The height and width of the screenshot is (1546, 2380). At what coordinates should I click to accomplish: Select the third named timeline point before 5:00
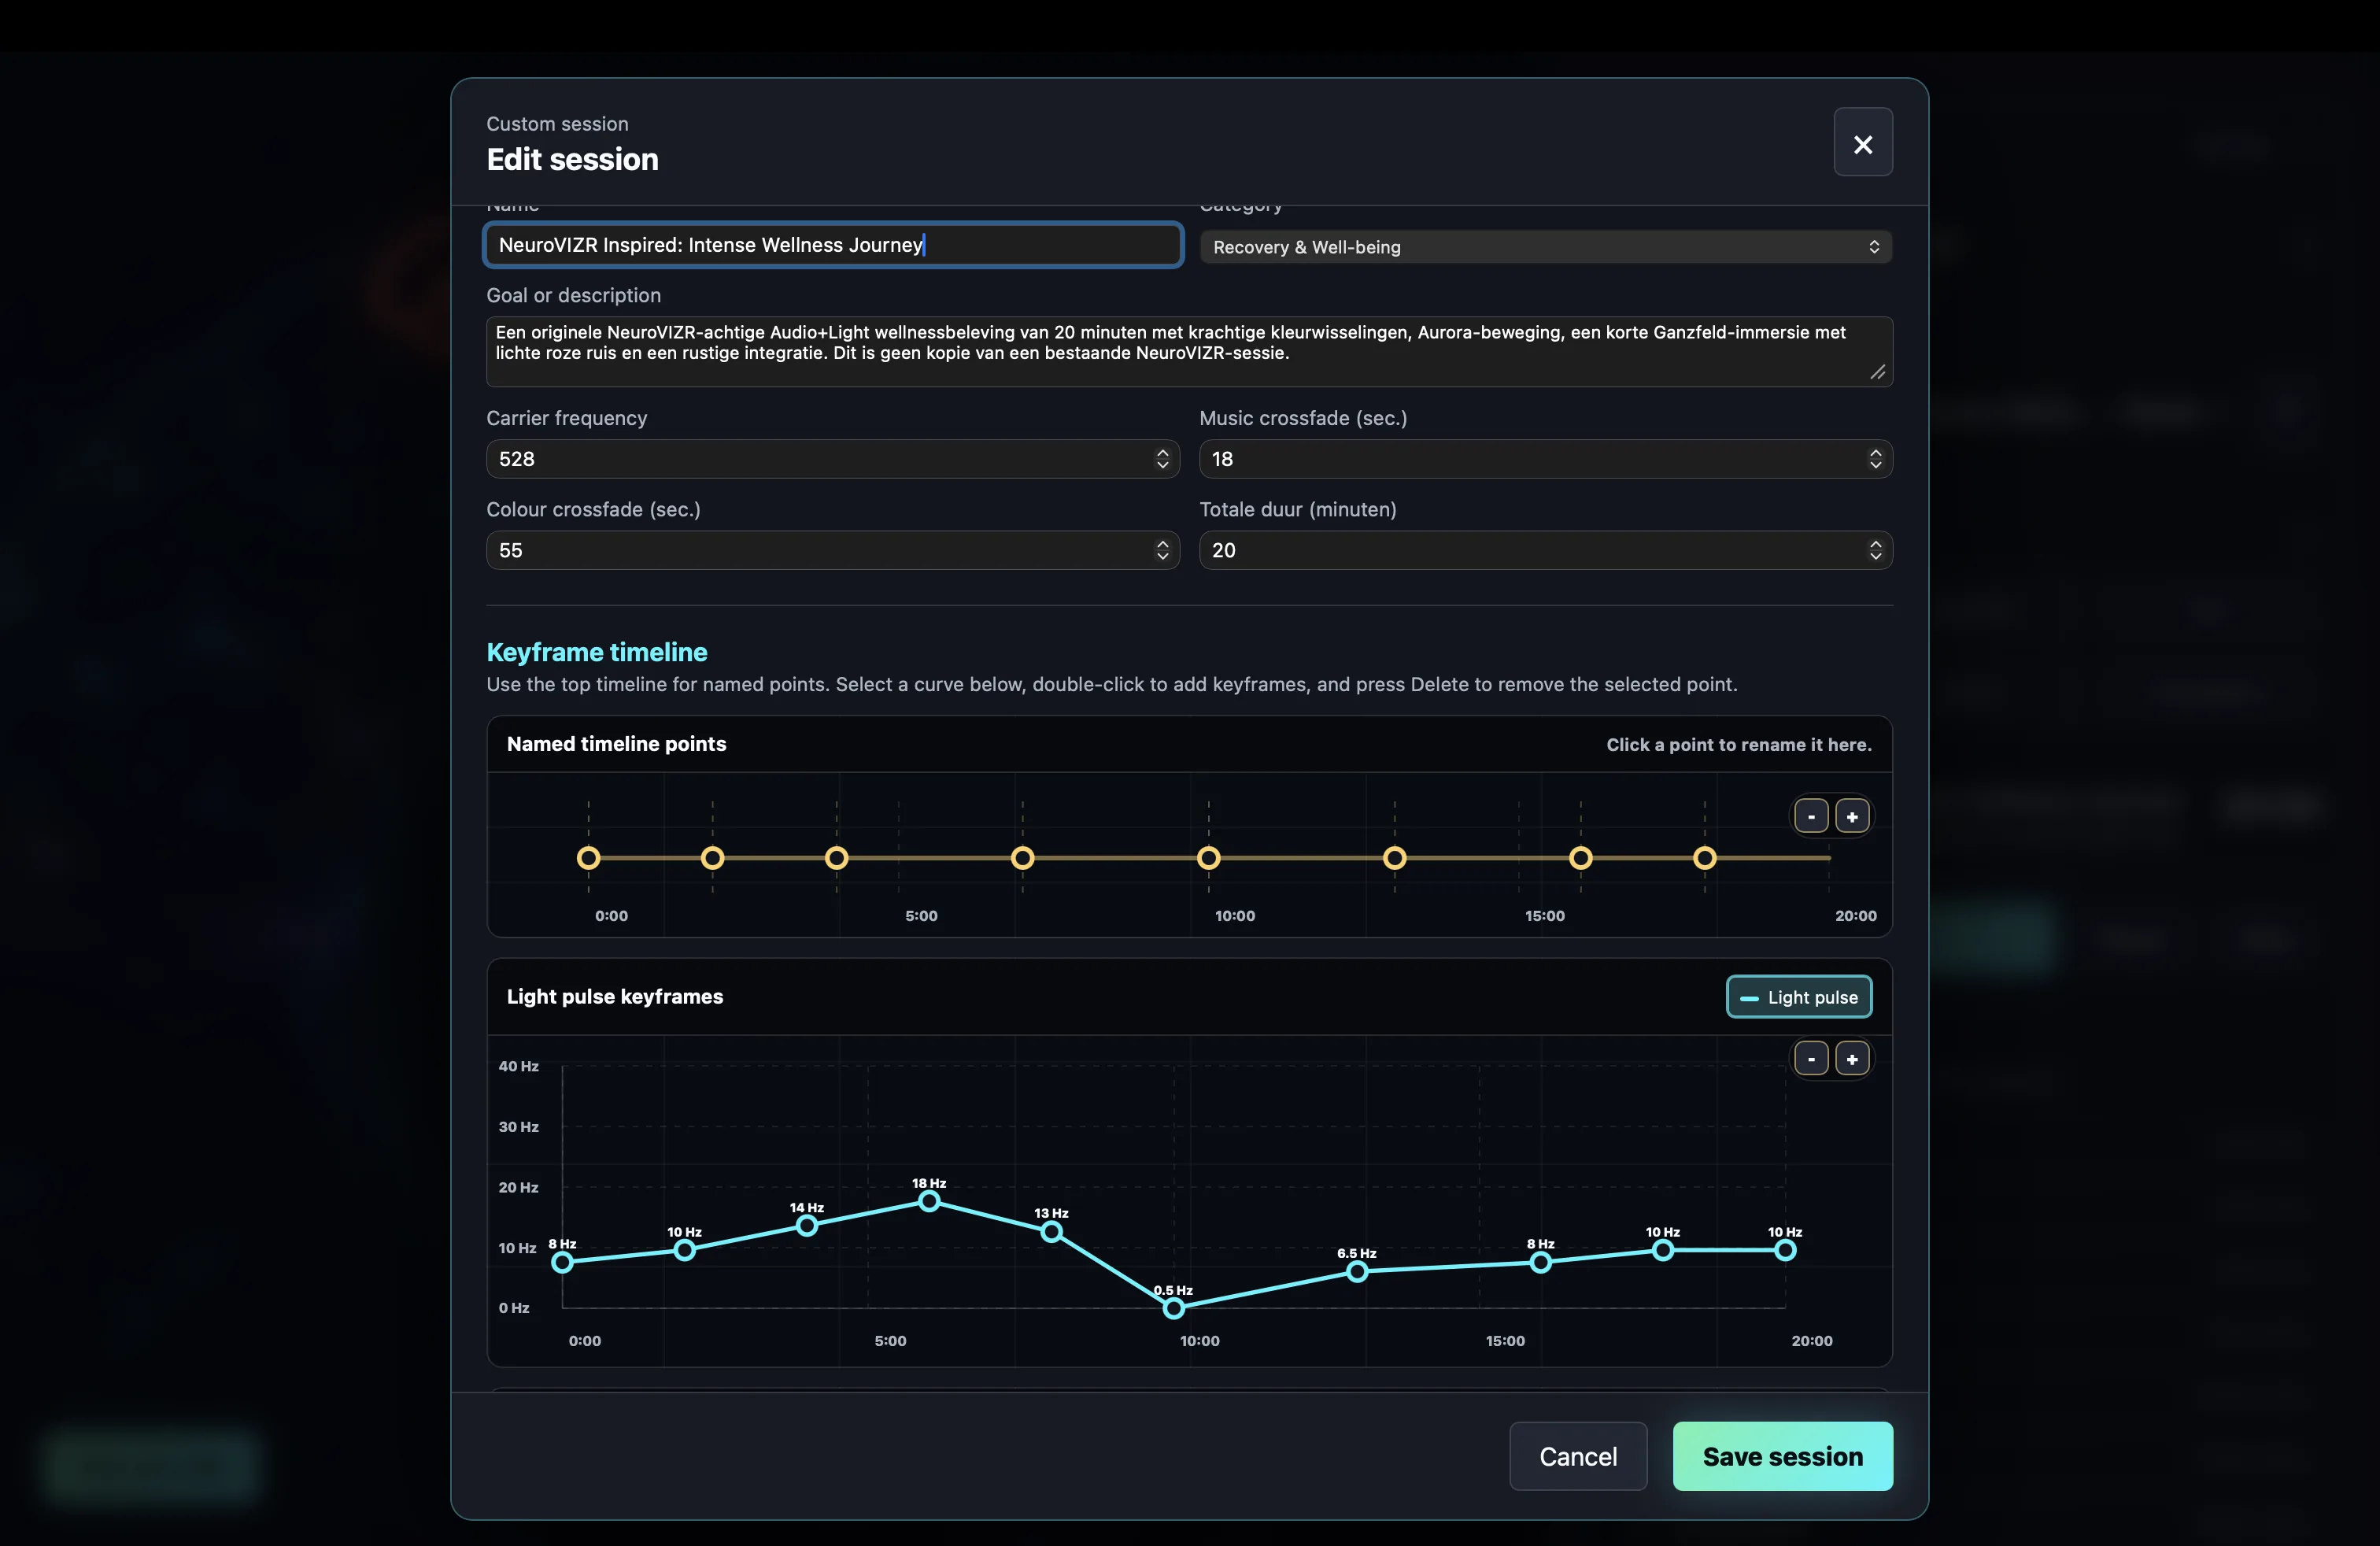(x=836, y=858)
